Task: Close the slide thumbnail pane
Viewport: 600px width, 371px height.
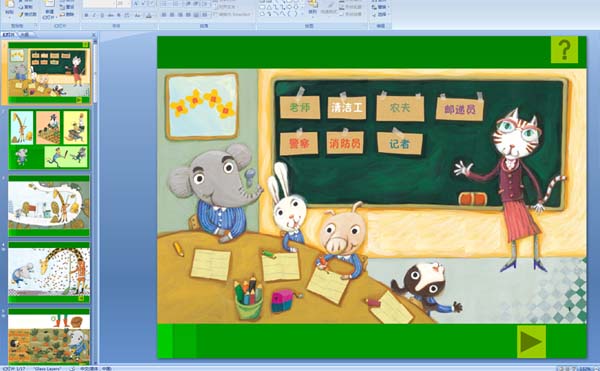Action: (x=94, y=34)
